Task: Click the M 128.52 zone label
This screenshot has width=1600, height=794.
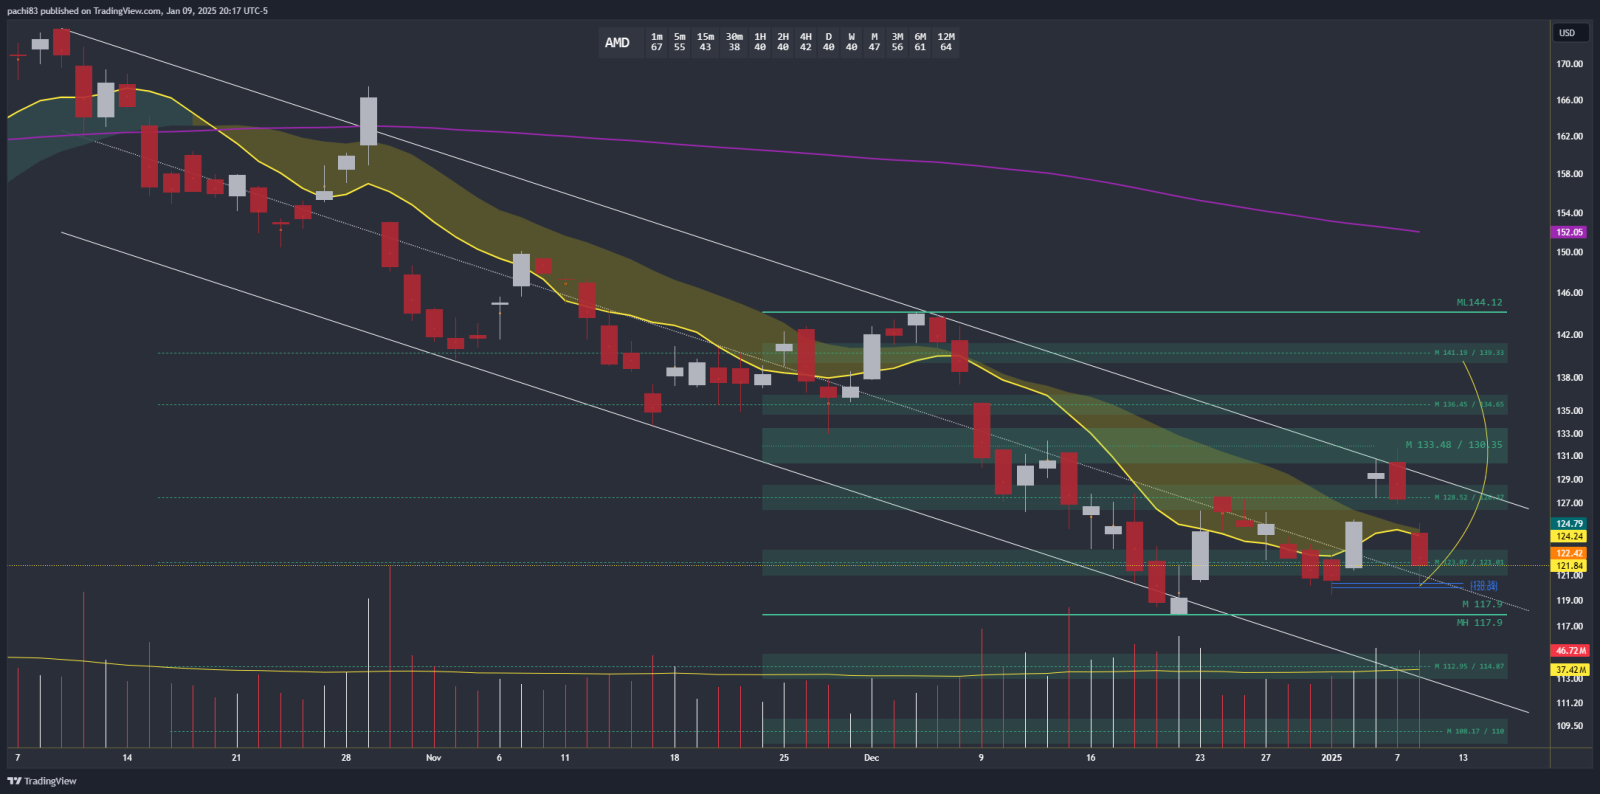Action: click(1469, 497)
